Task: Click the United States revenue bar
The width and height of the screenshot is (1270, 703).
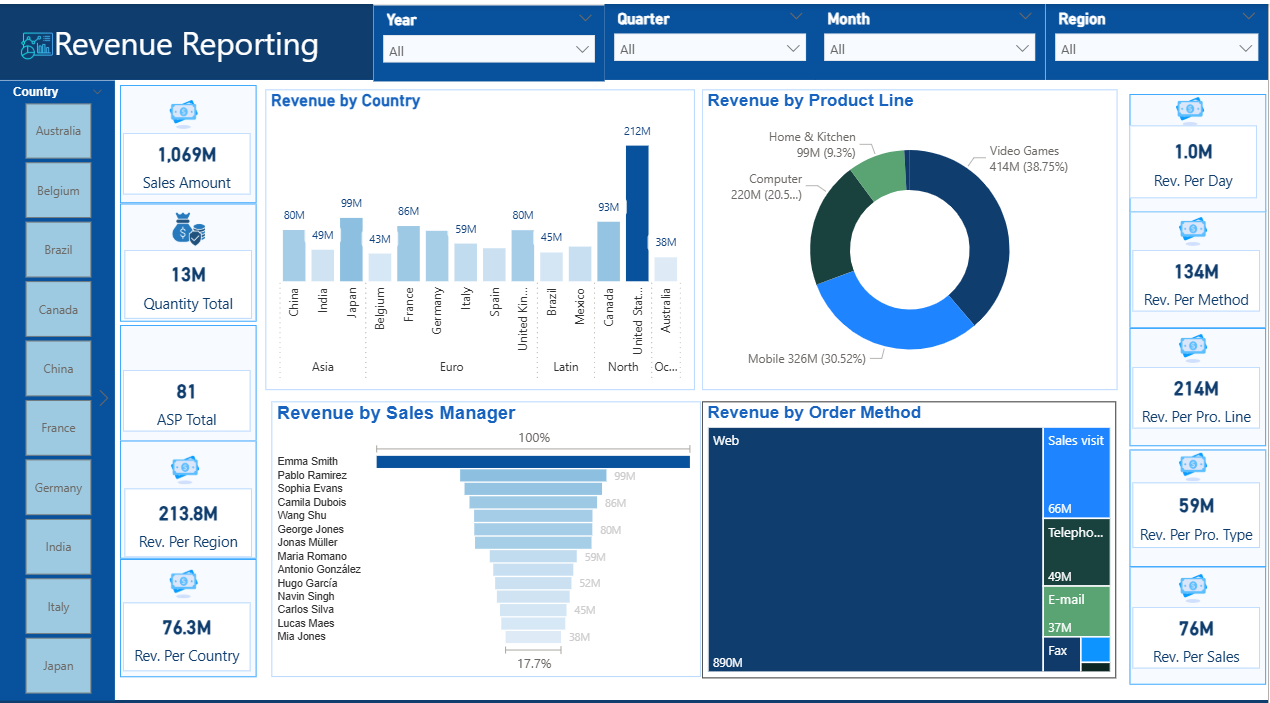Action: coord(637,213)
